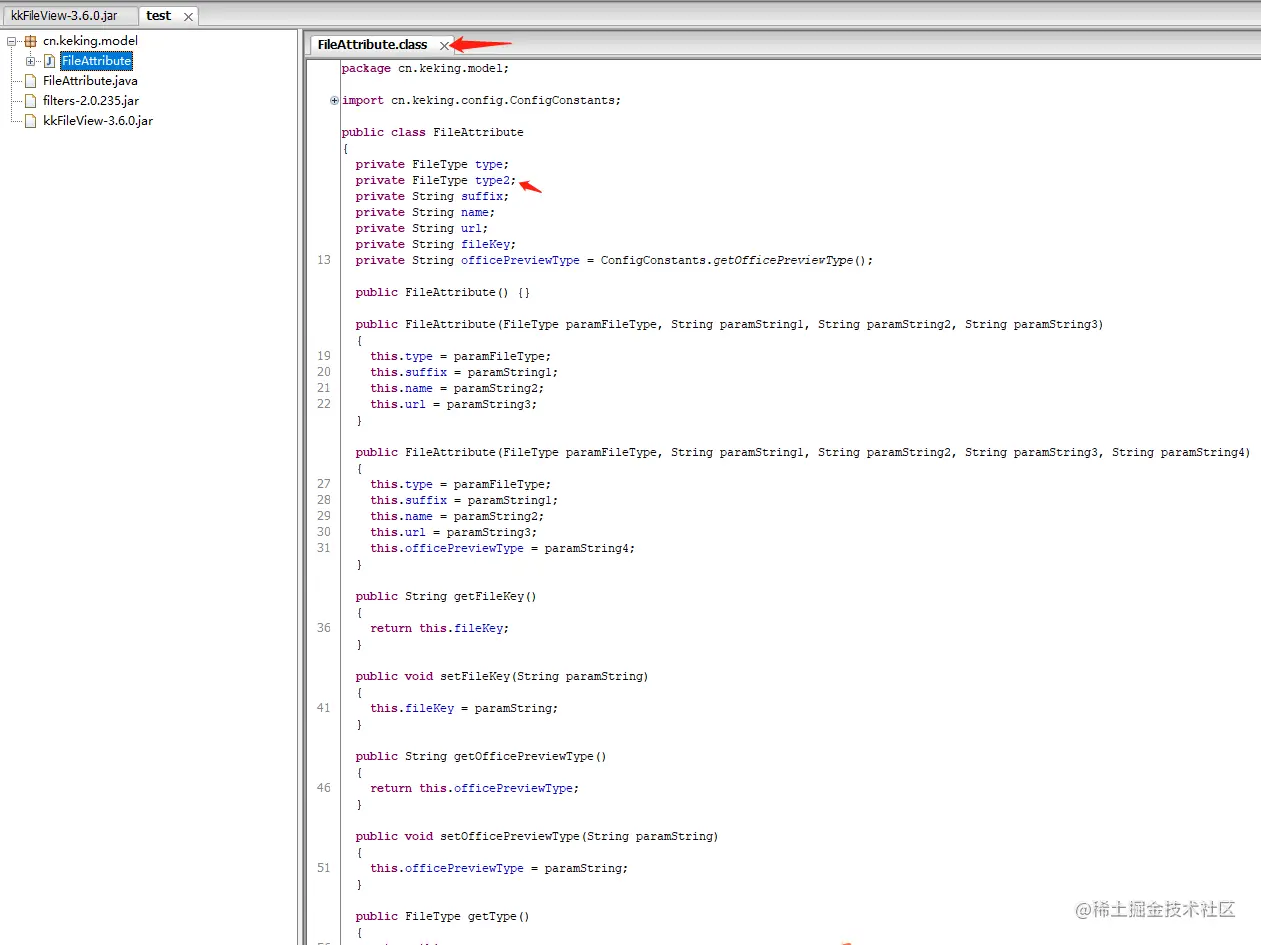Click line number 51 in the gutter
This screenshot has height=945, width=1261.
tap(323, 868)
